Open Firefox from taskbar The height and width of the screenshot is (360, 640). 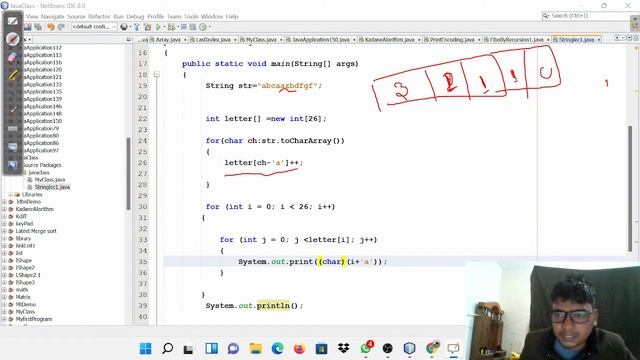(300, 348)
